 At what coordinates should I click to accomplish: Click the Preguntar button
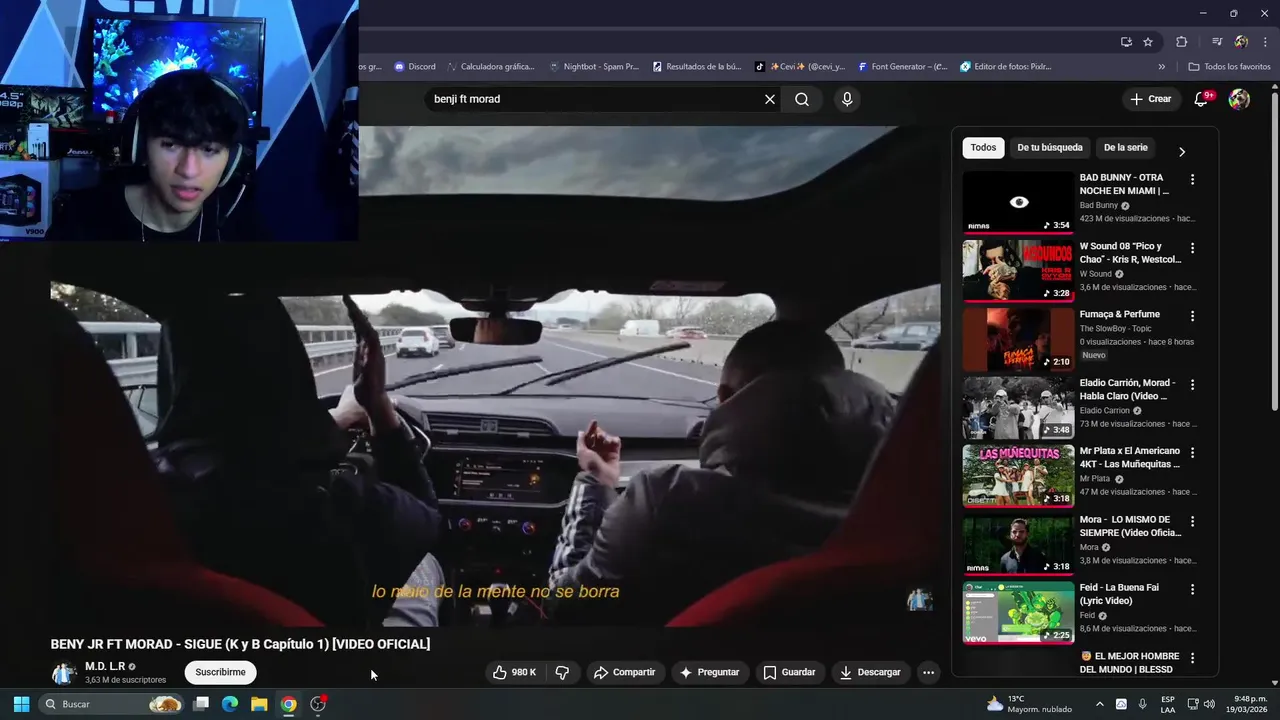point(709,672)
